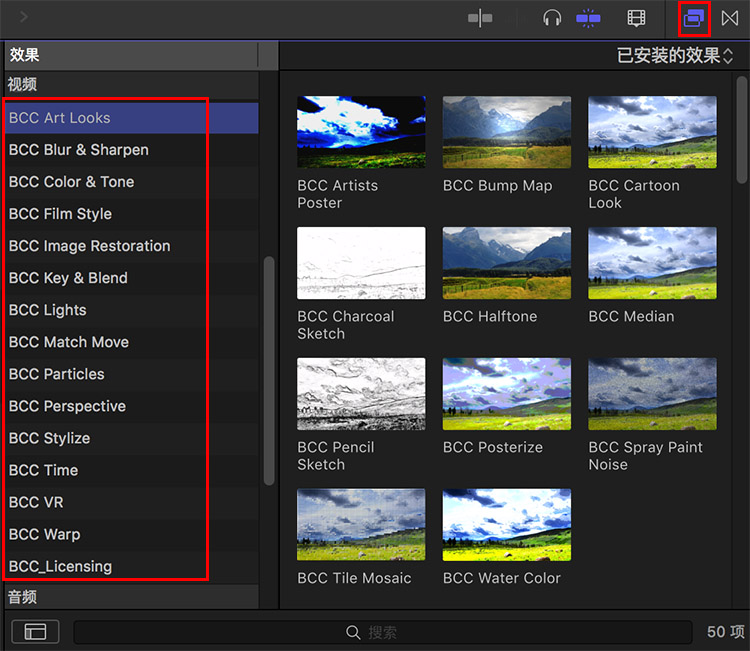Toggle the effects sidebar layout button
This screenshot has width=750, height=651.
point(35,631)
